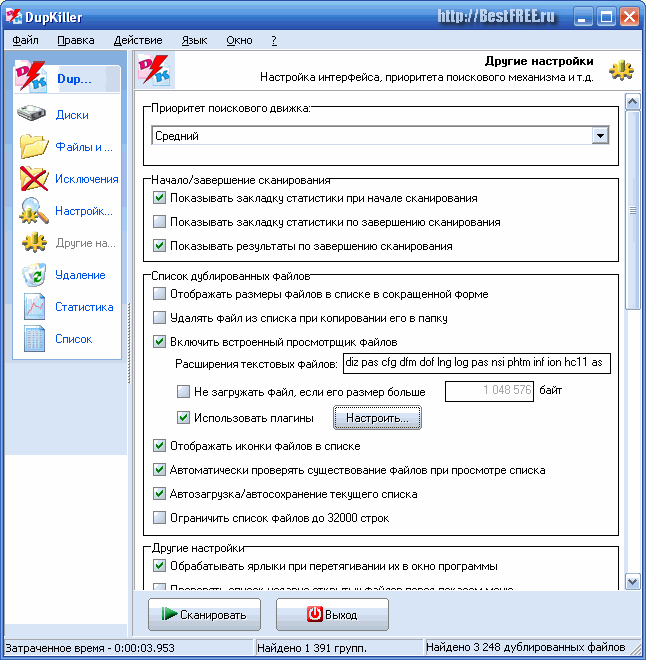Click scrollbar down arrow in settings panel

tap(633, 582)
